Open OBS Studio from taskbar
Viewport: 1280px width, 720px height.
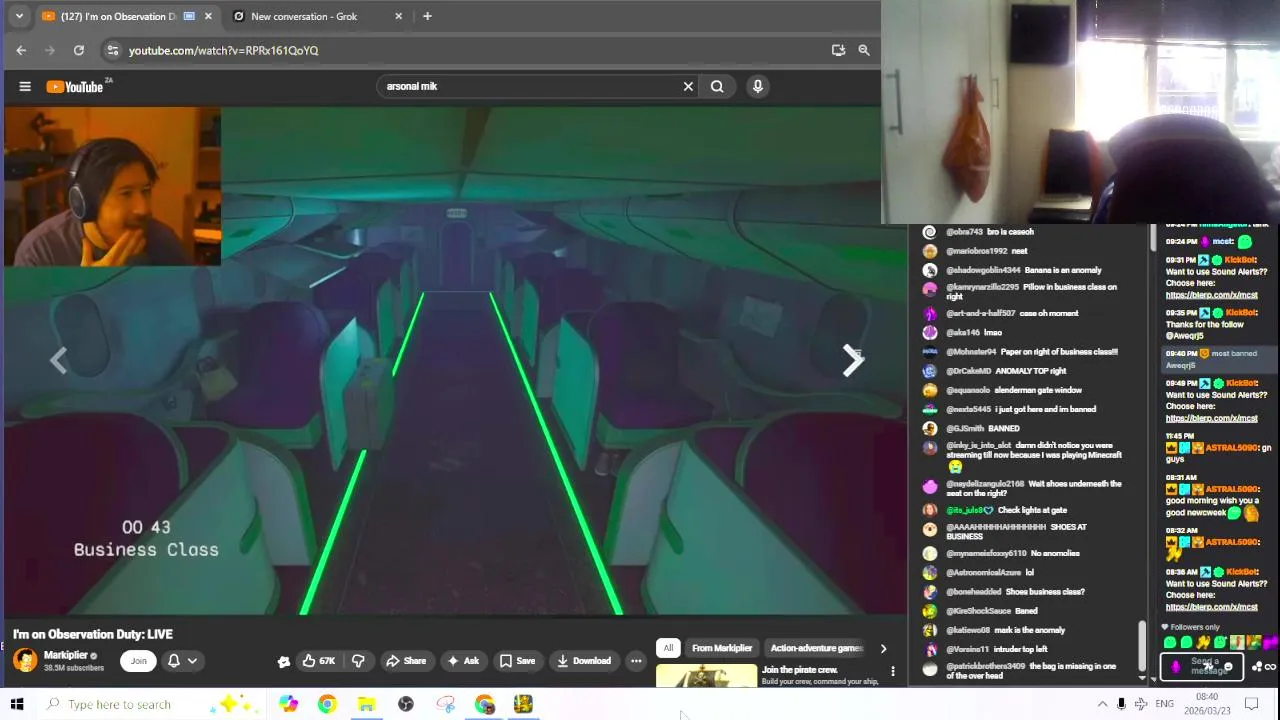[406, 704]
